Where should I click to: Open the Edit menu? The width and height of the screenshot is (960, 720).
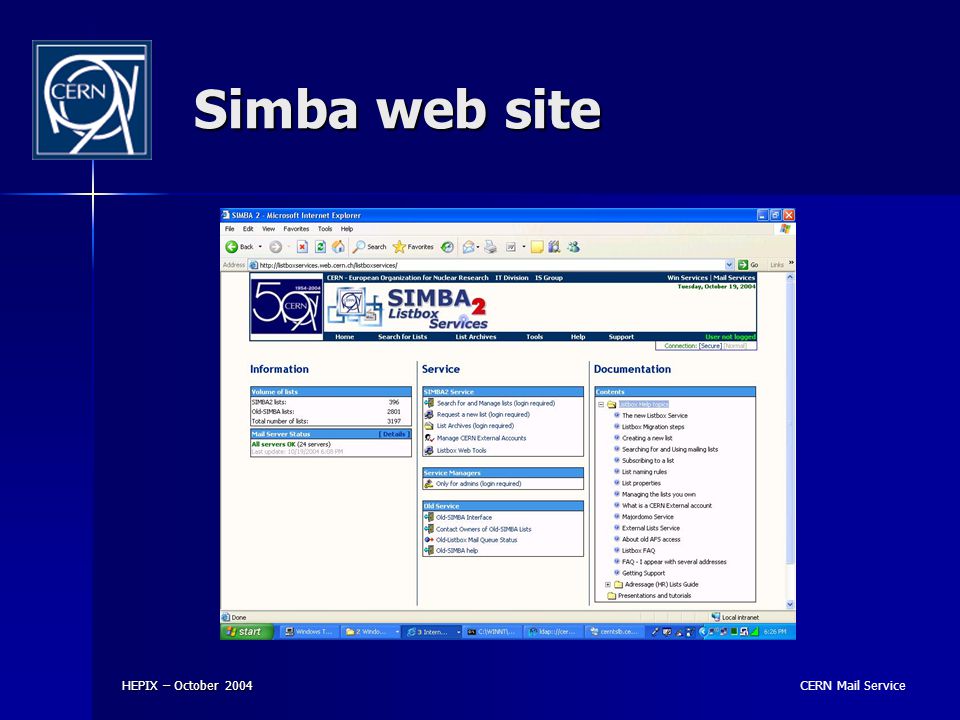[x=248, y=229]
